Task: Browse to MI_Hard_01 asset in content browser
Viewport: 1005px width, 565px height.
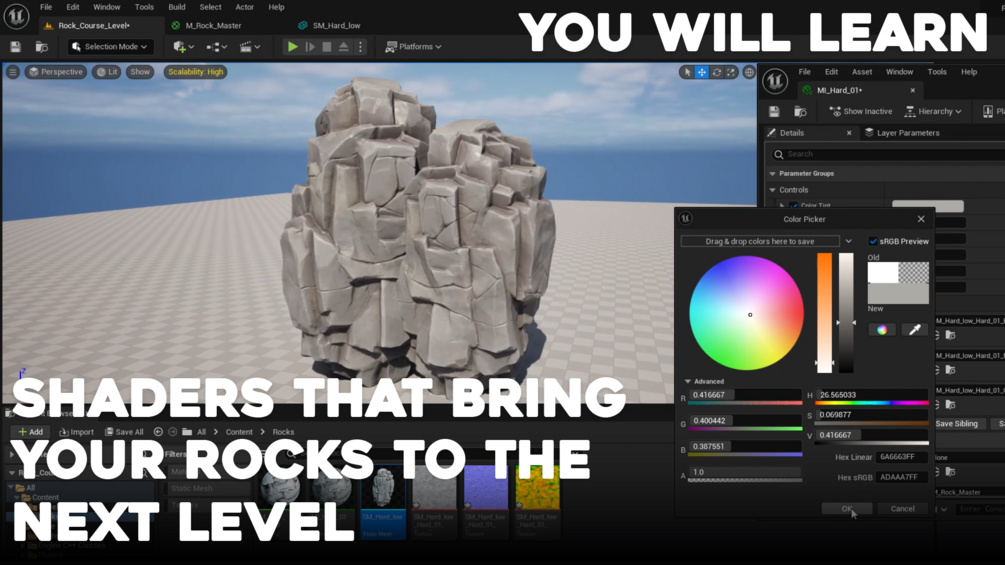Action: [800, 111]
